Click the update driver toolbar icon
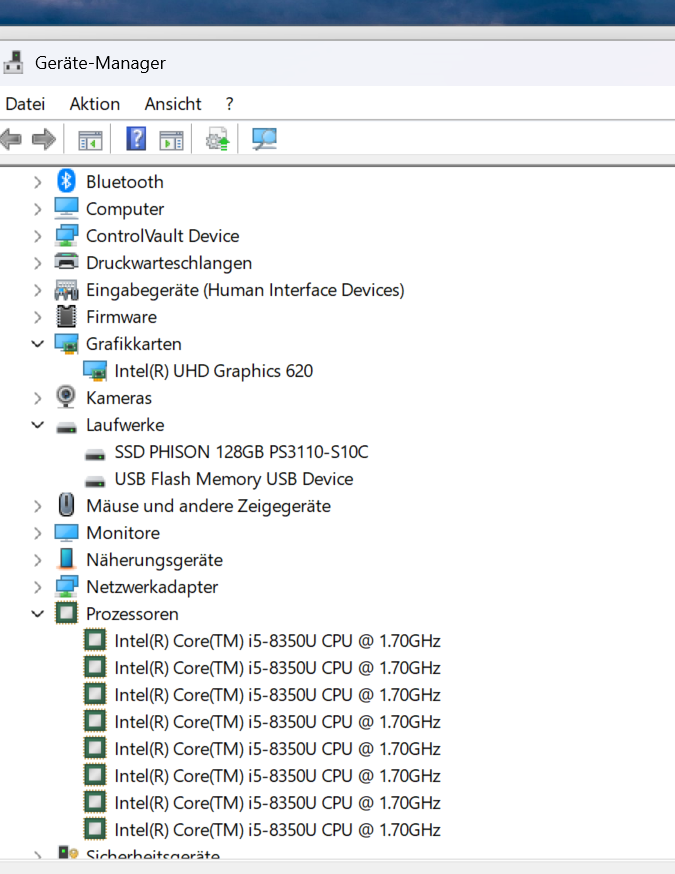 click(x=217, y=139)
